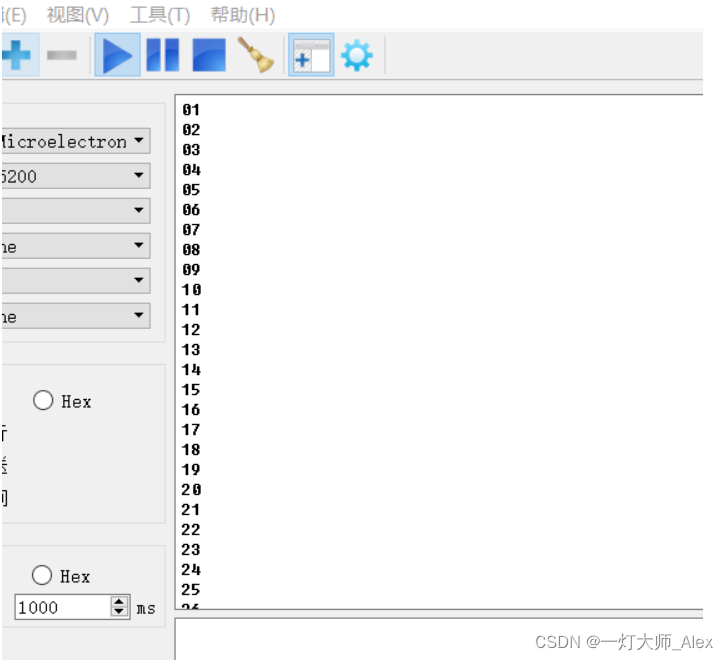Click line 20 in the receive area
Viewport: 728px width, 660px height.
click(x=191, y=490)
